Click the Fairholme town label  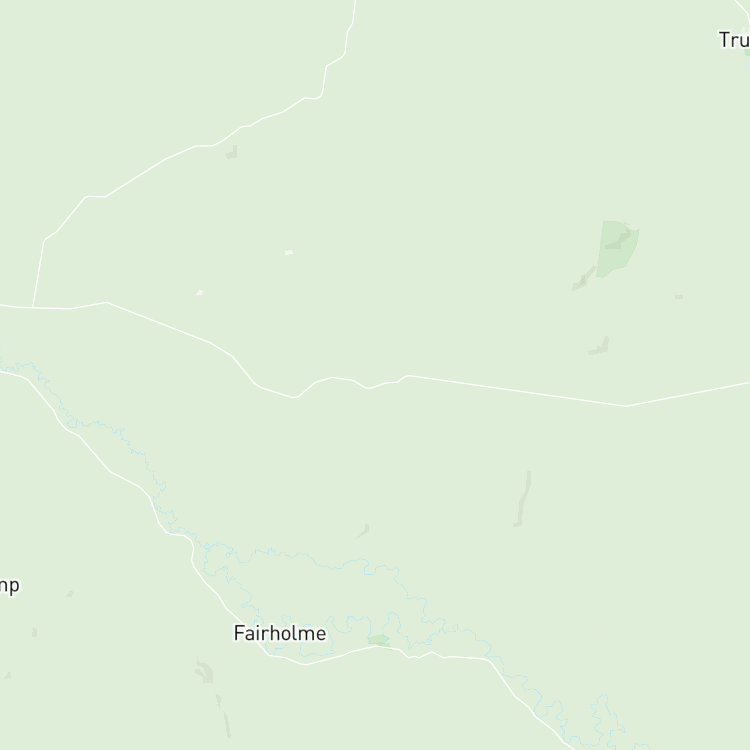click(280, 633)
